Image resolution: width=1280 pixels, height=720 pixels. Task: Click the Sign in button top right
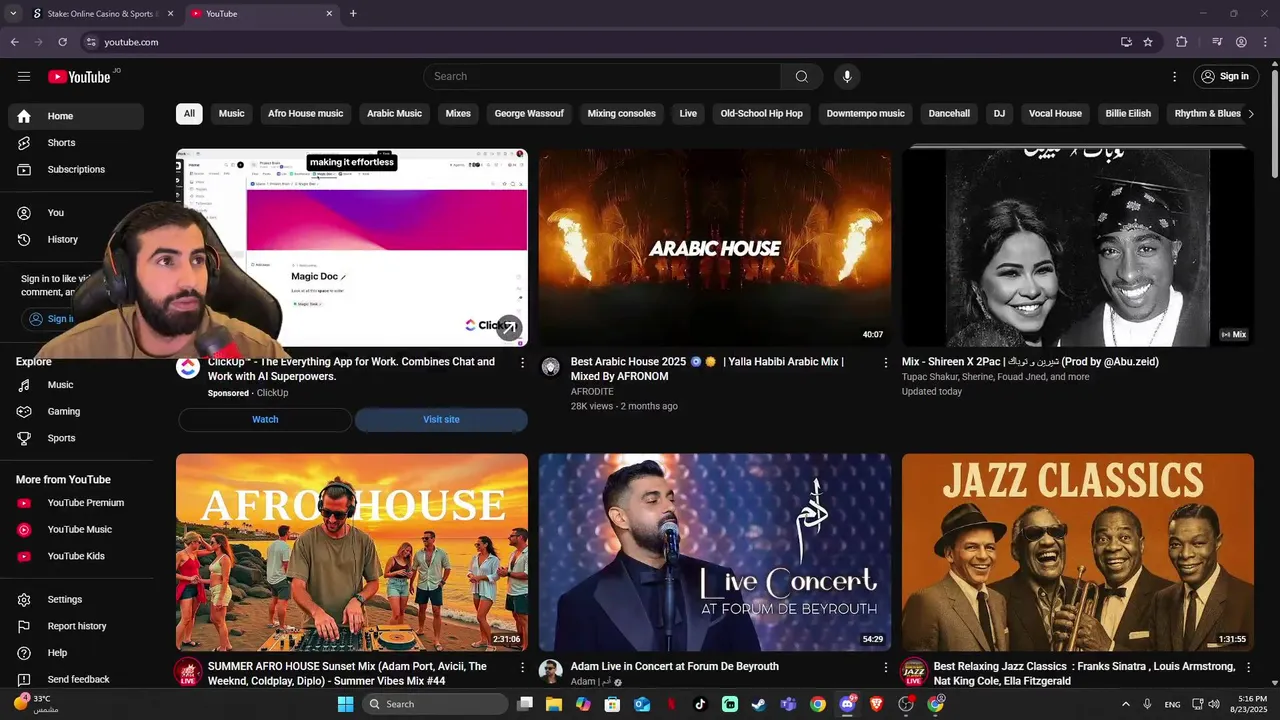coord(1226,77)
